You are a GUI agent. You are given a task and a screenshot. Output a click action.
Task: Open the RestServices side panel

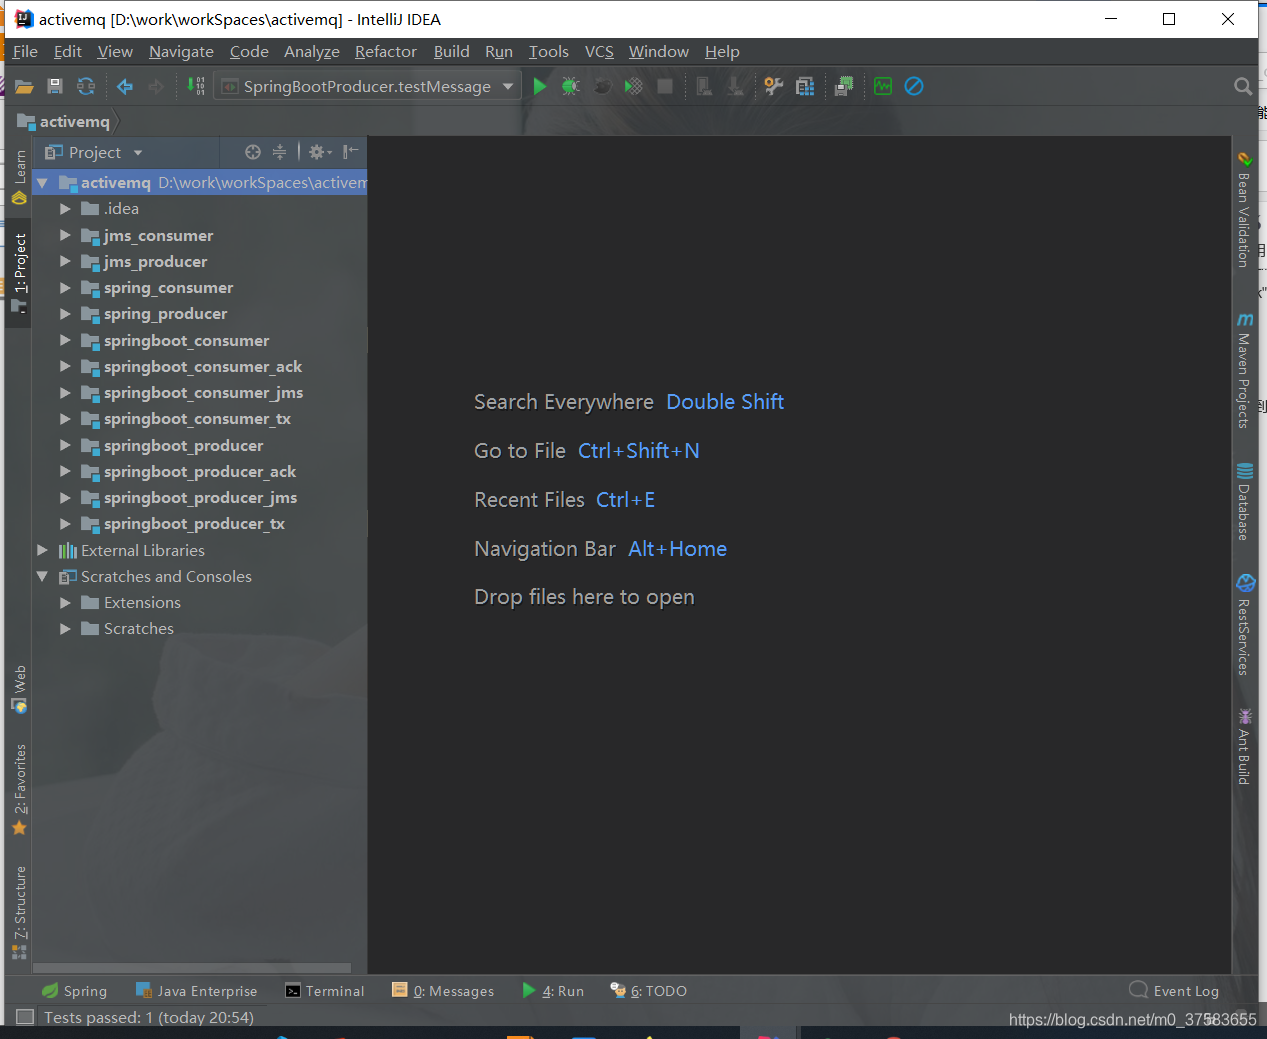pyautogui.click(x=1244, y=625)
